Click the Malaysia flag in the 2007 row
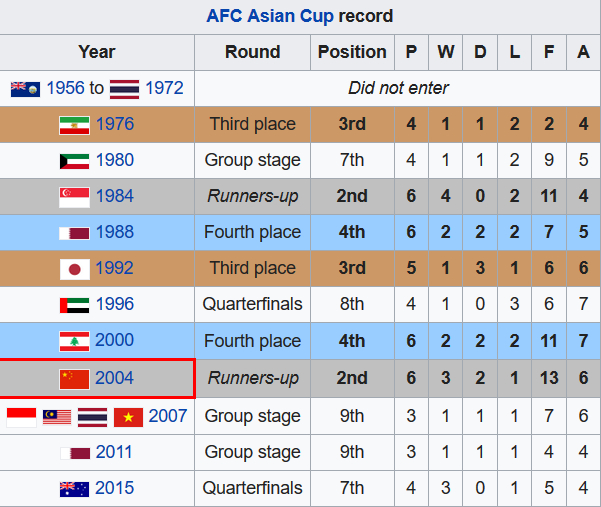 (57, 416)
